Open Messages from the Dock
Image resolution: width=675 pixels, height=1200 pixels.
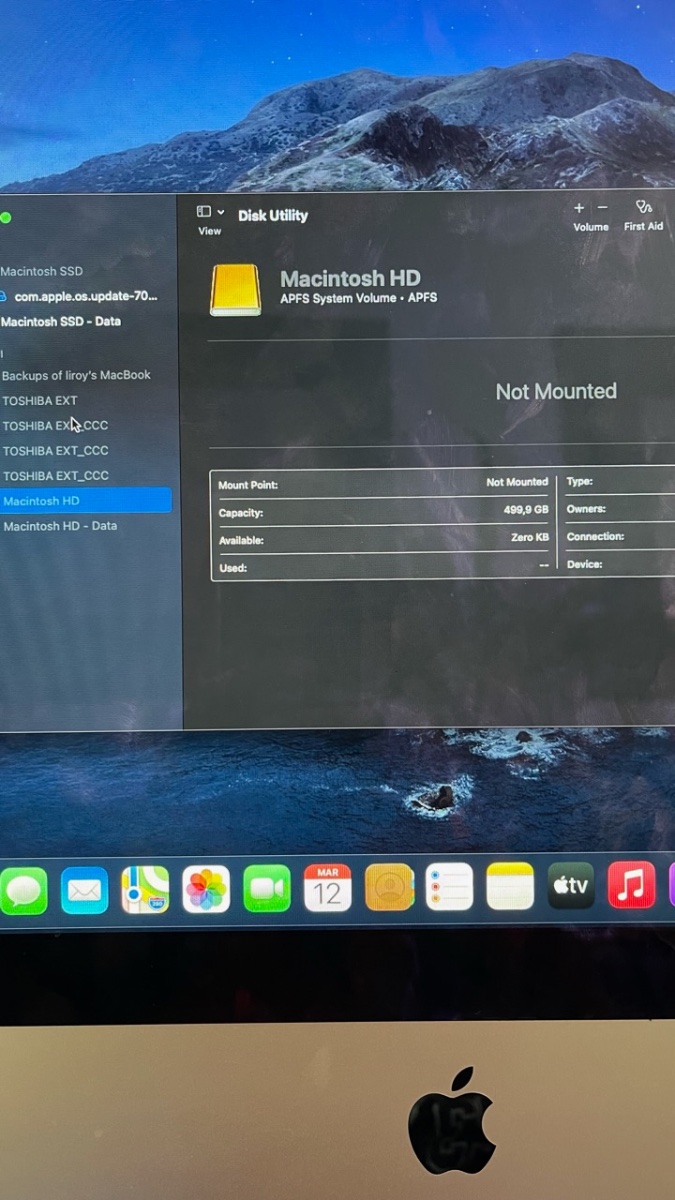pos(23,890)
